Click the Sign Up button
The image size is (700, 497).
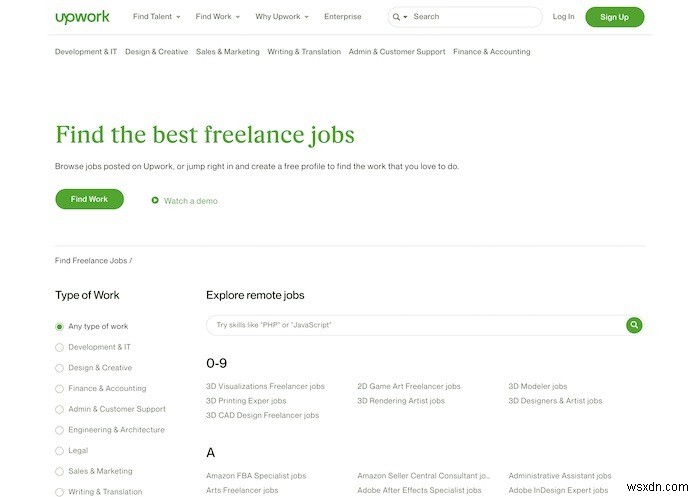(614, 17)
